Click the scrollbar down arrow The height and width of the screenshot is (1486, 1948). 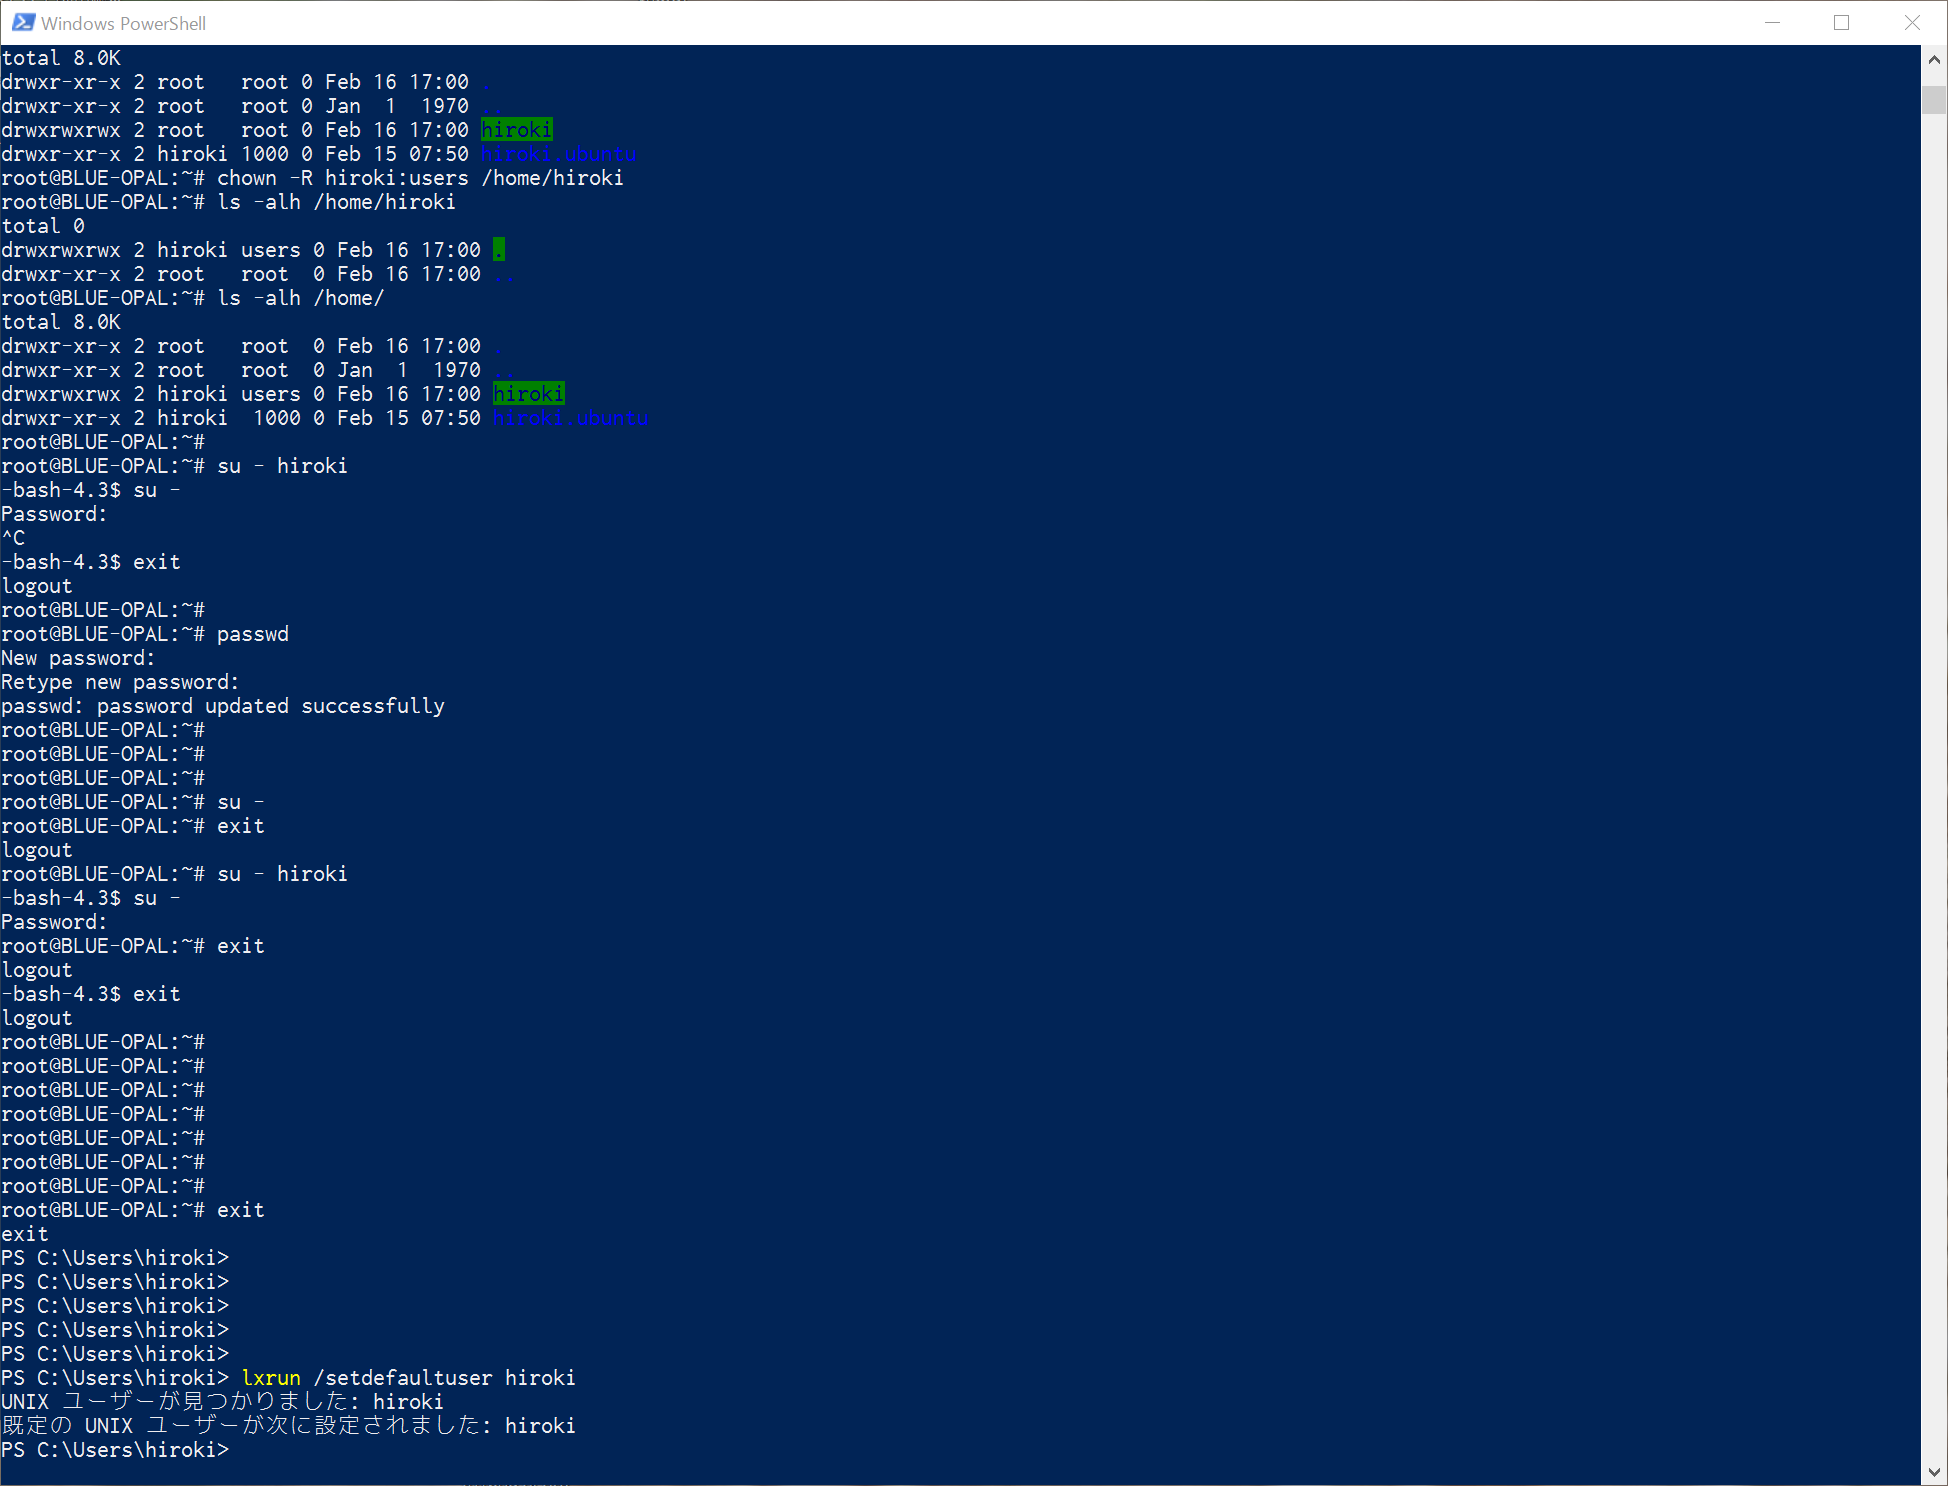click(1933, 1471)
